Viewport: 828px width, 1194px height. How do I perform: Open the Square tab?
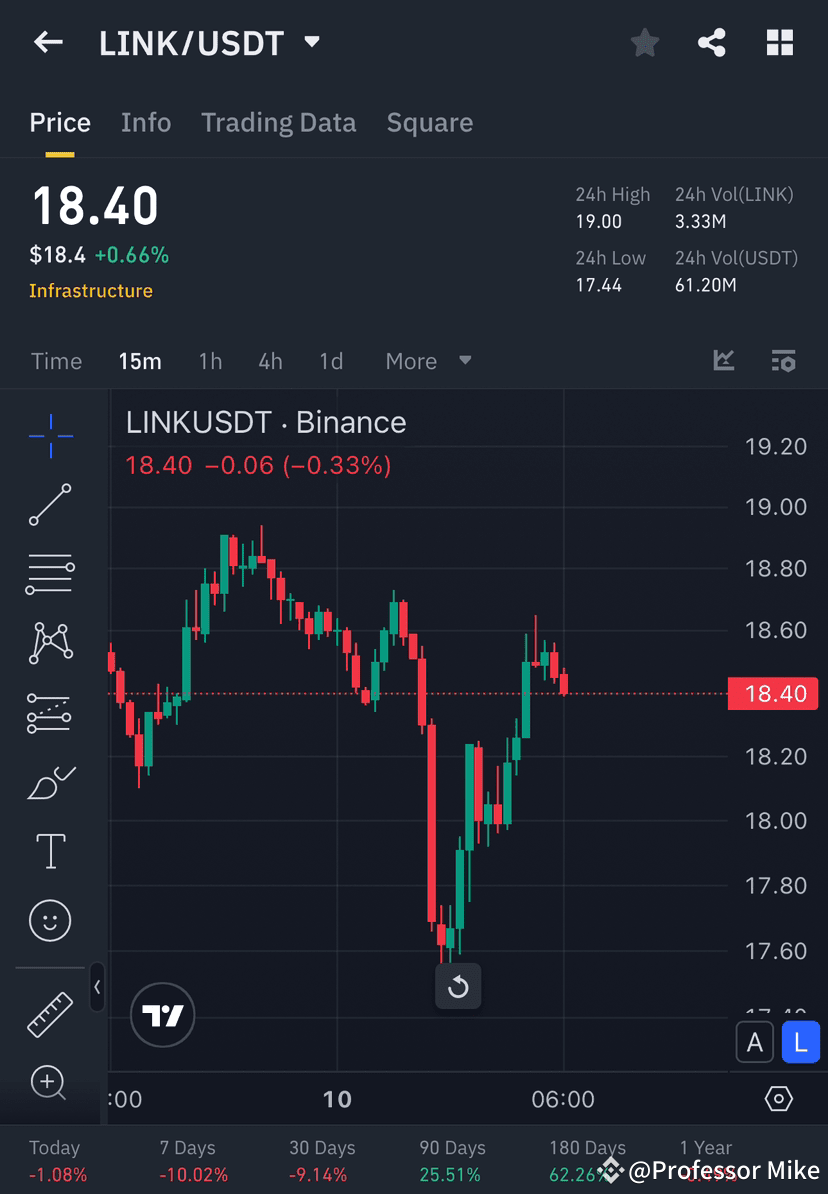[429, 122]
